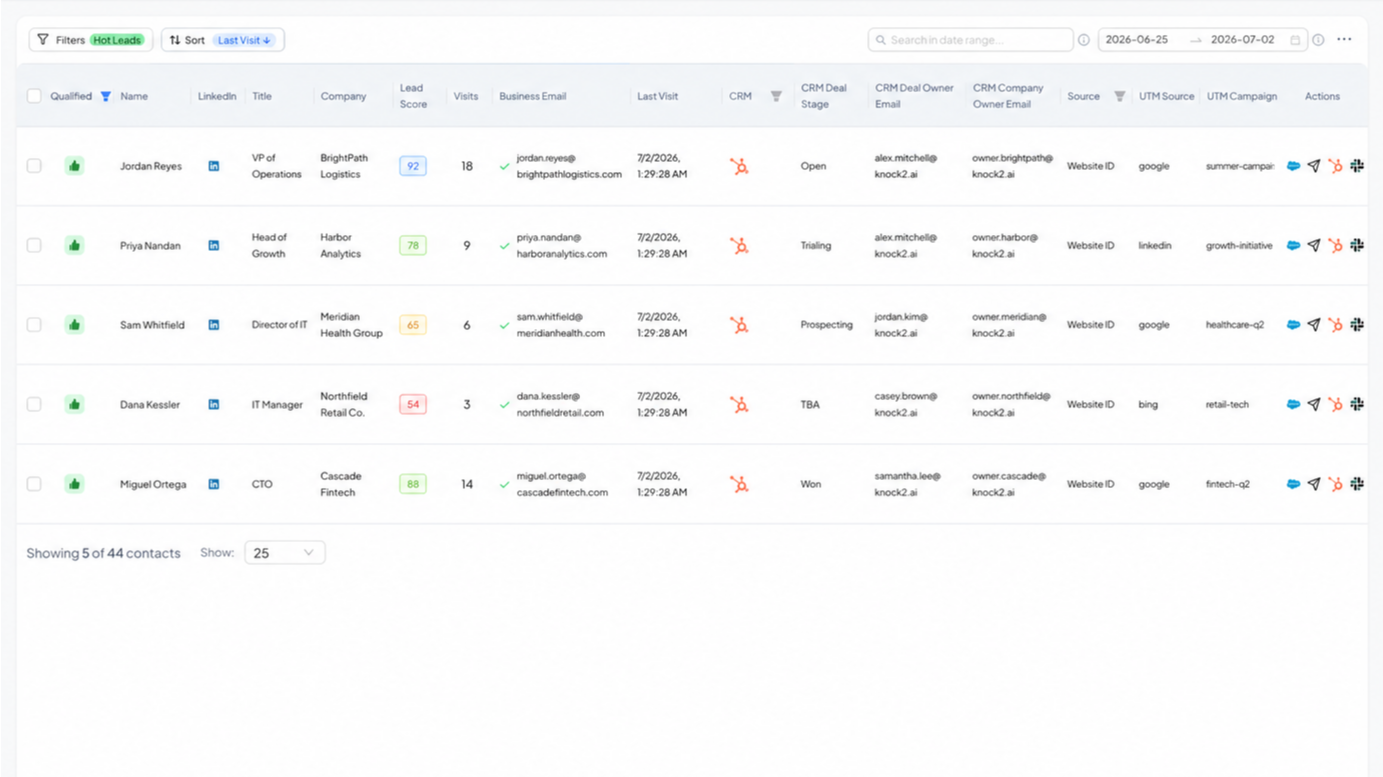Image resolution: width=1383 pixels, height=777 pixels.
Task: Click the paper plane icon for Priya Nandan
Action: click(x=1314, y=245)
